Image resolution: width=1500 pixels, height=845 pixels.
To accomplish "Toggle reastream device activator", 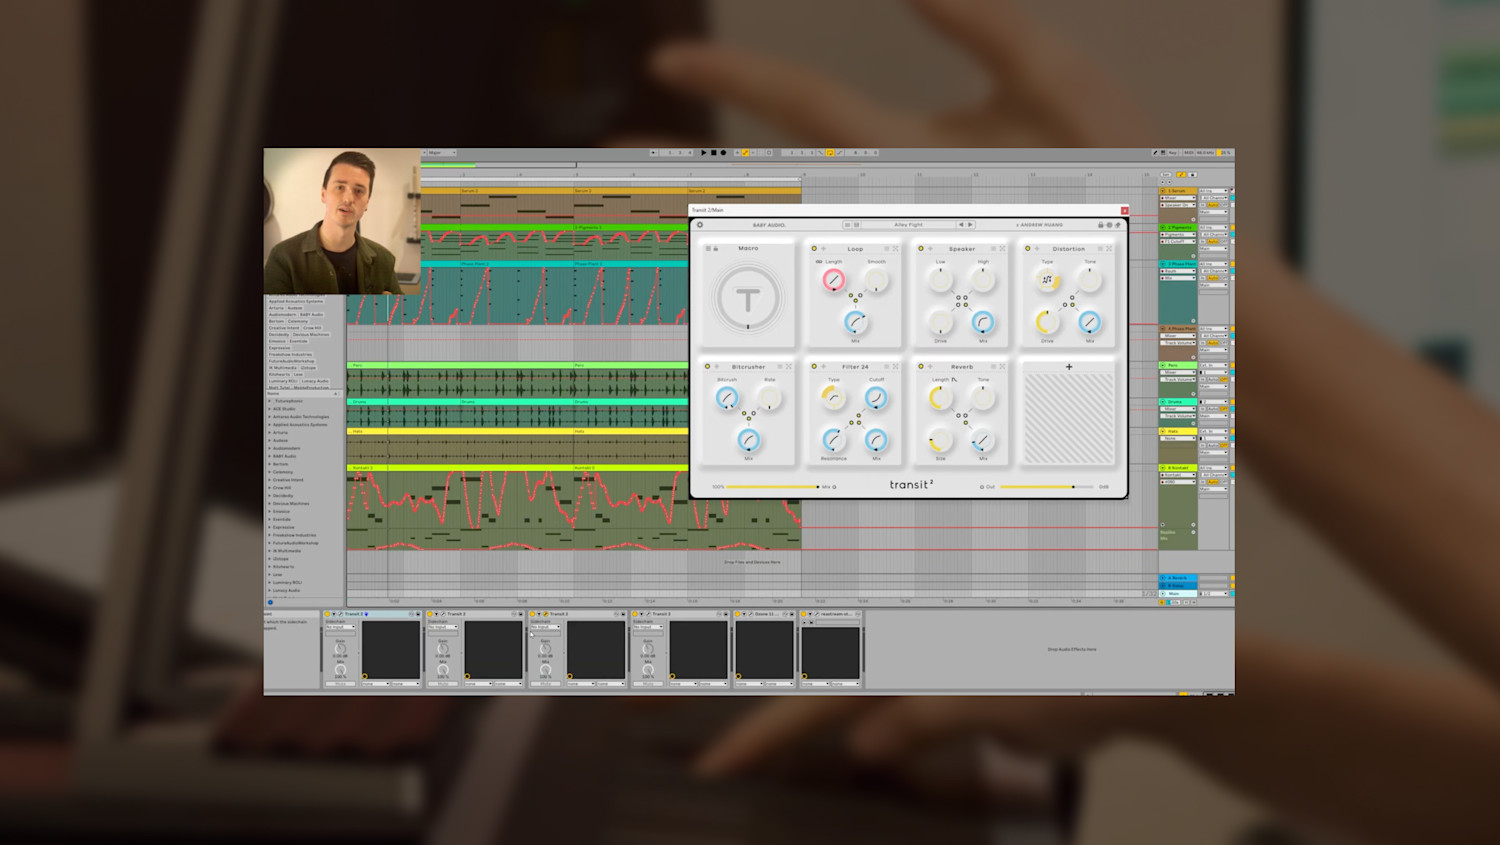I will tap(804, 614).
